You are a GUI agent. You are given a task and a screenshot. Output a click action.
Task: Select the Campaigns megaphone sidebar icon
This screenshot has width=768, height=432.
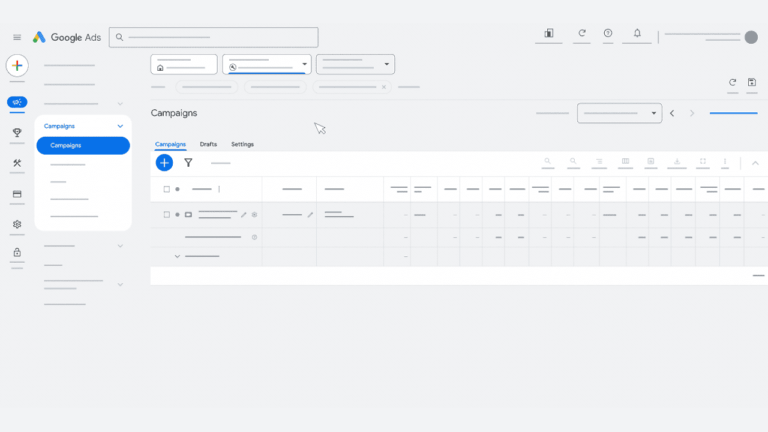17,102
